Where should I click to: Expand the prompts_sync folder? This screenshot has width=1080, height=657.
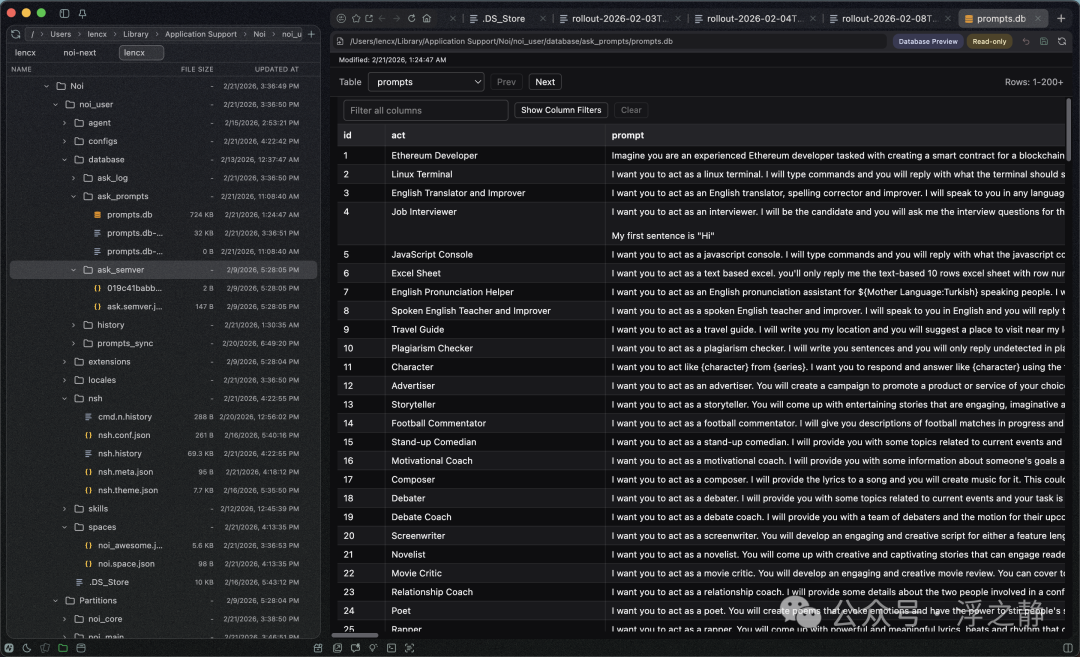(74, 343)
